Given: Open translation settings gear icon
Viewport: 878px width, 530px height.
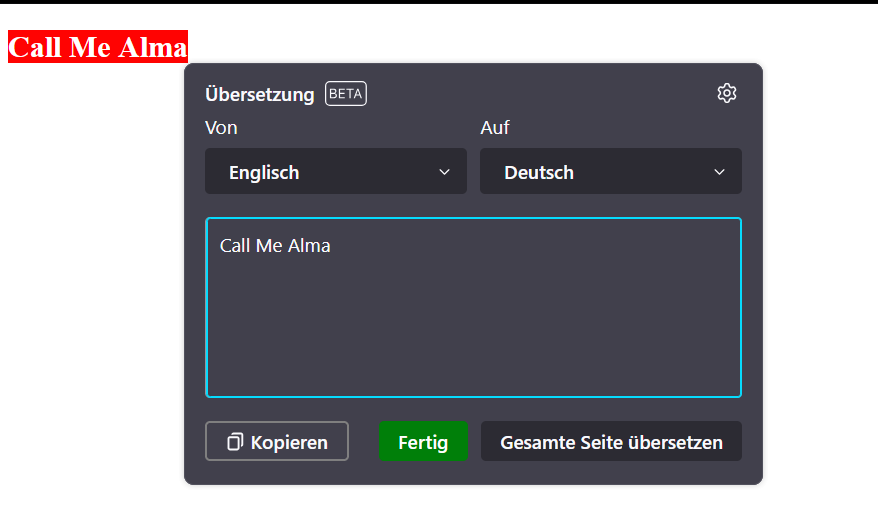Looking at the screenshot, I should tap(727, 93).
